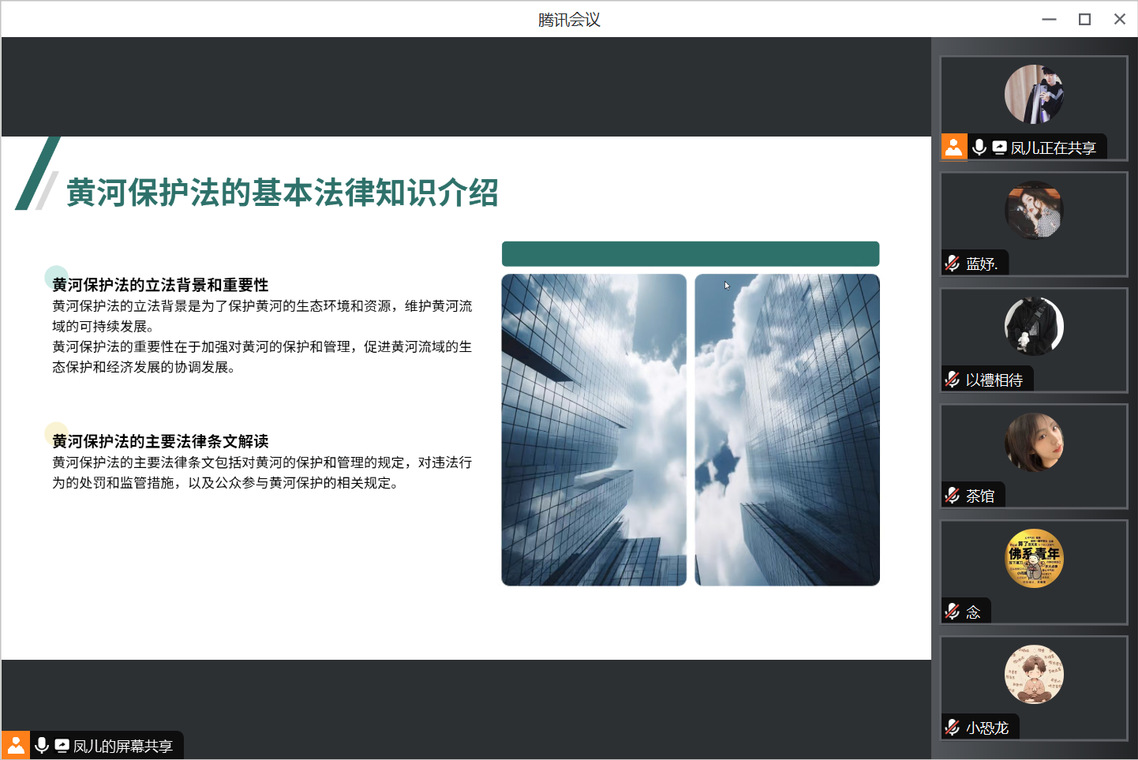The image size is (1138, 760).
Task: Click the screen share icon beside 凤儿正在共享
Action: (999, 147)
